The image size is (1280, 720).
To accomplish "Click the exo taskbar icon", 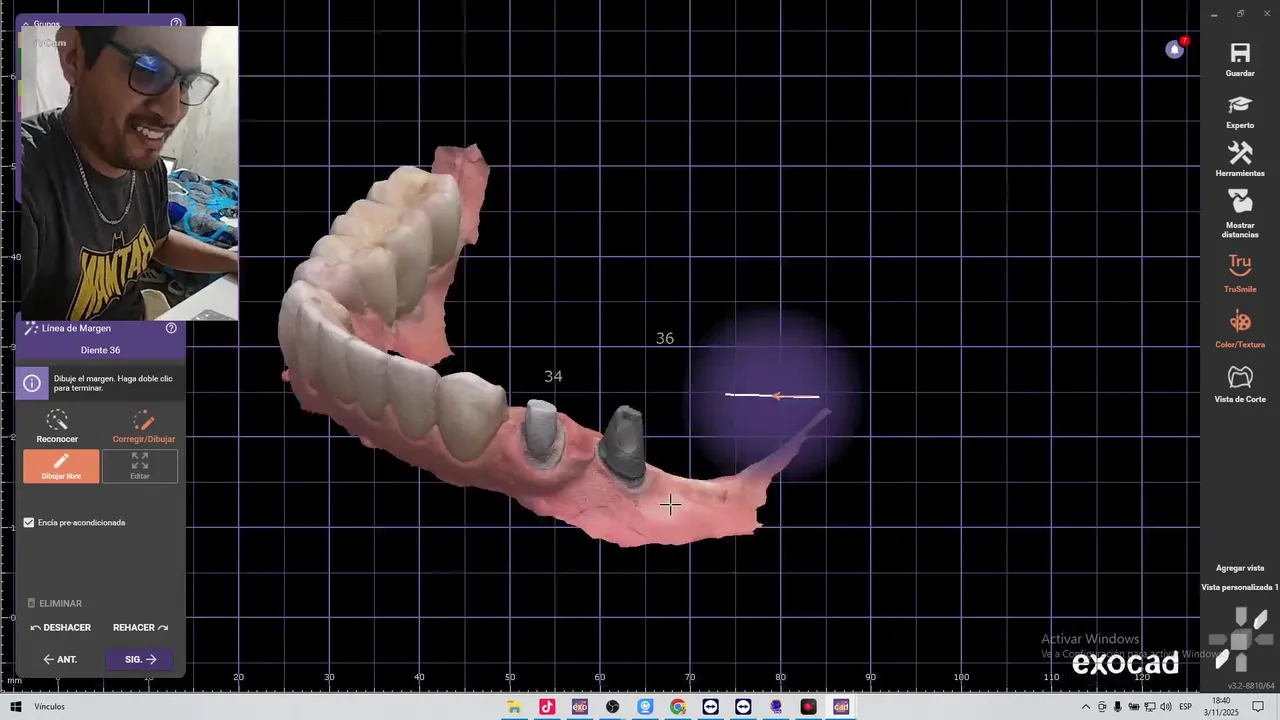I will click(x=580, y=707).
